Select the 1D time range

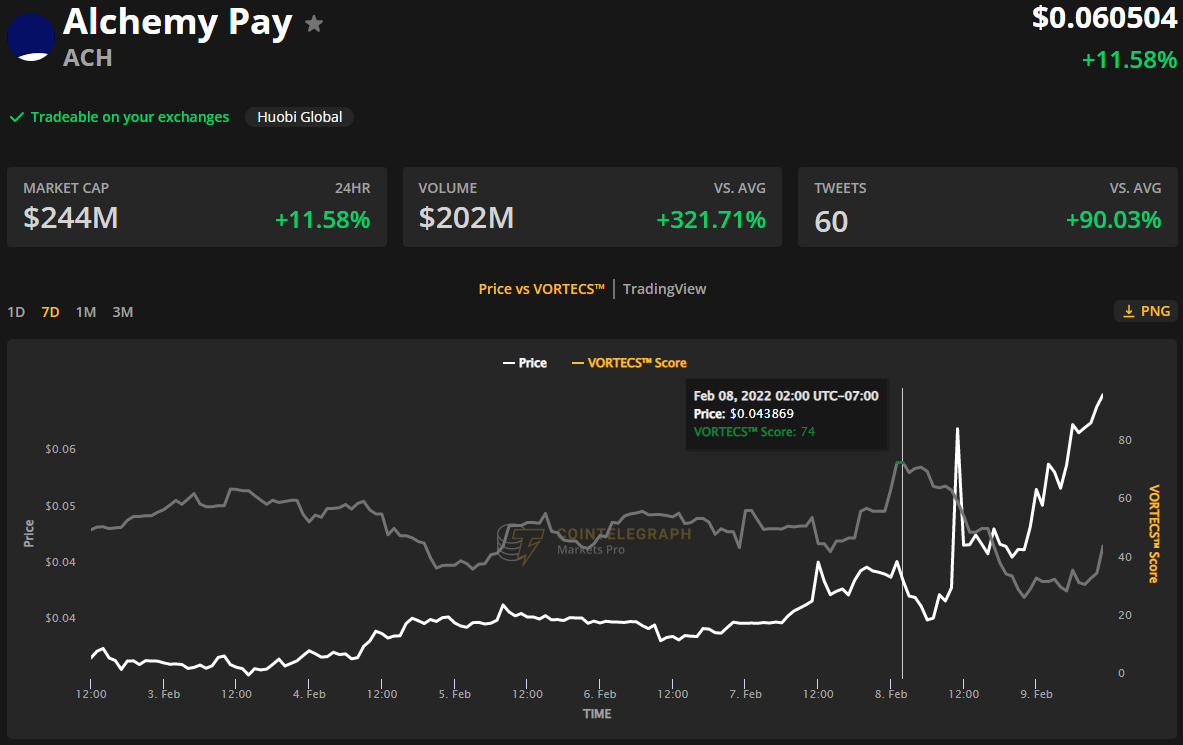coord(16,312)
